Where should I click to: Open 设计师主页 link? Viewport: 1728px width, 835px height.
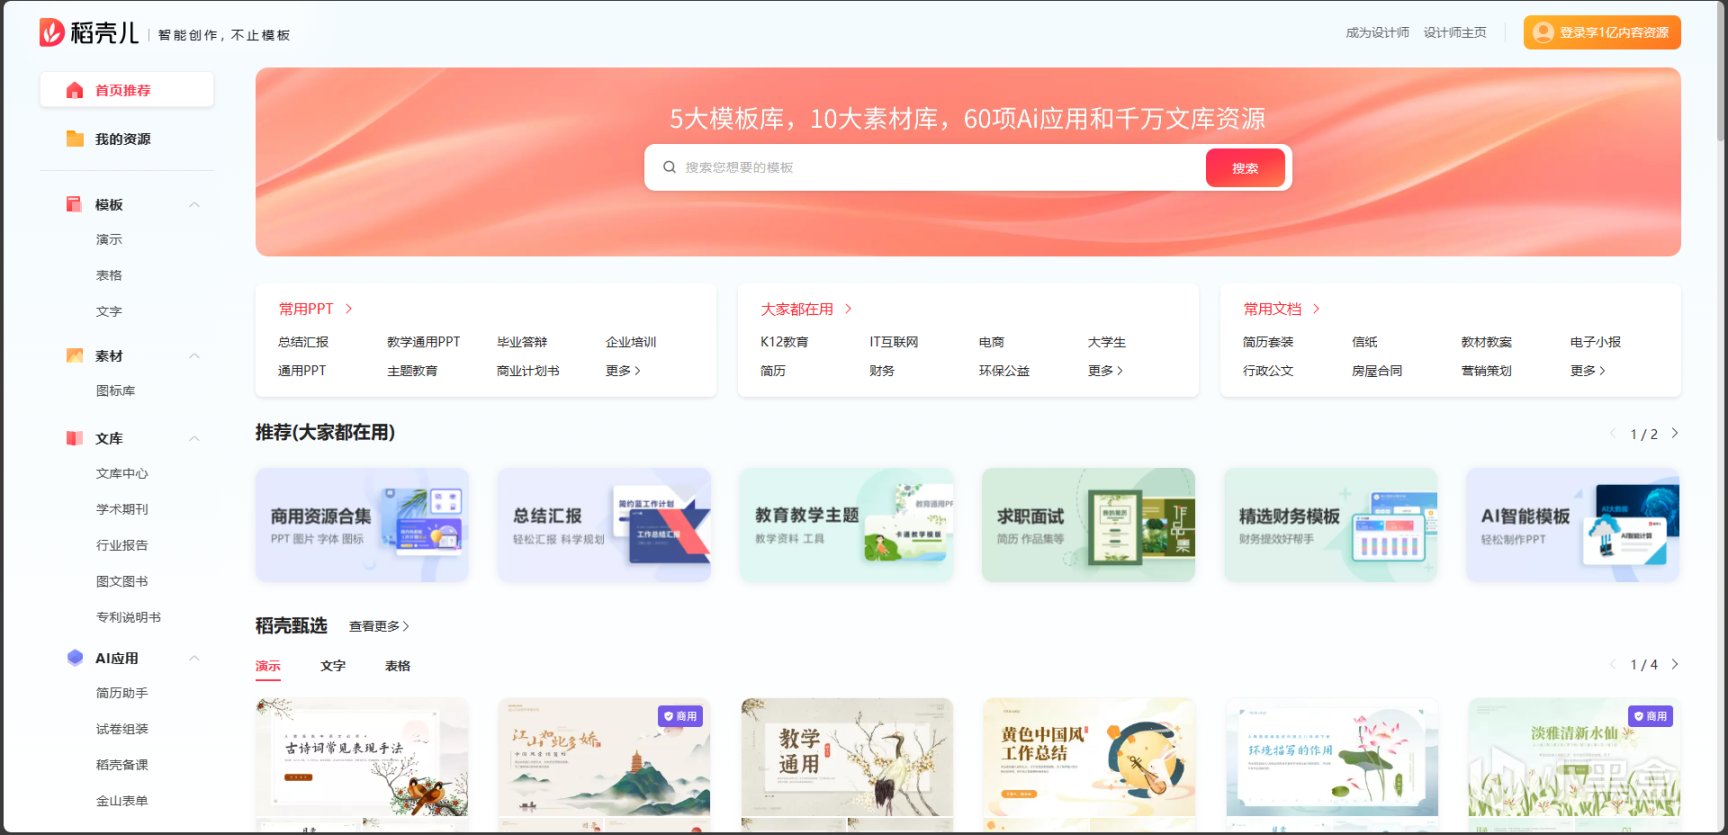(x=1455, y=33)
